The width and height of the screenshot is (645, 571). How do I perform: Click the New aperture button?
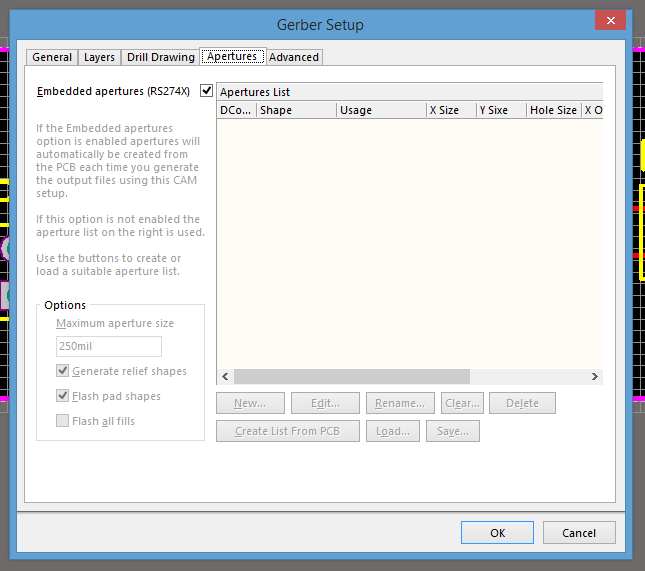[x=250, y=403]
